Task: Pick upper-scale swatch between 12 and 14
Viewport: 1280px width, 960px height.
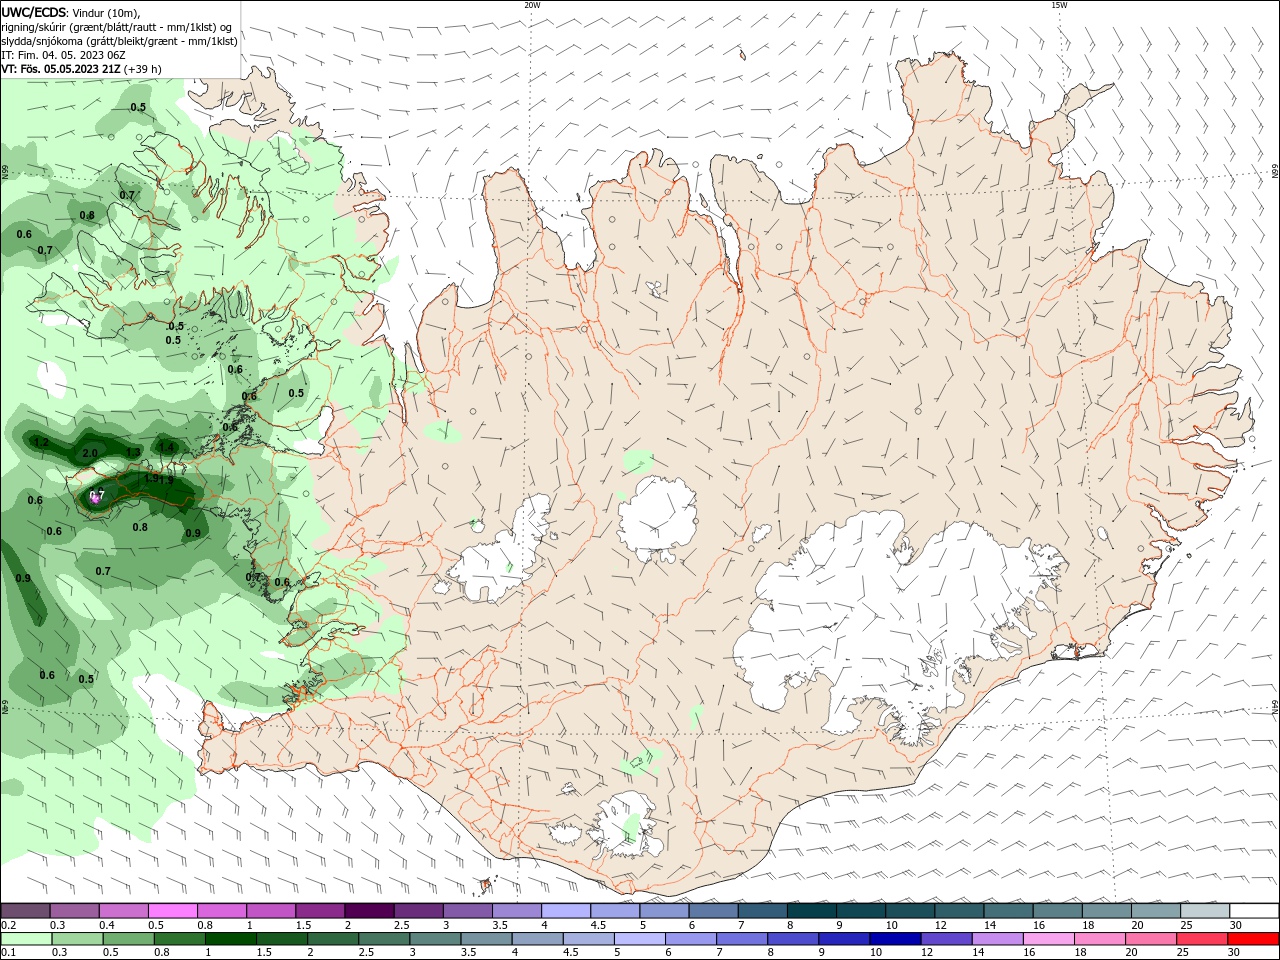Action: (959, 911)
